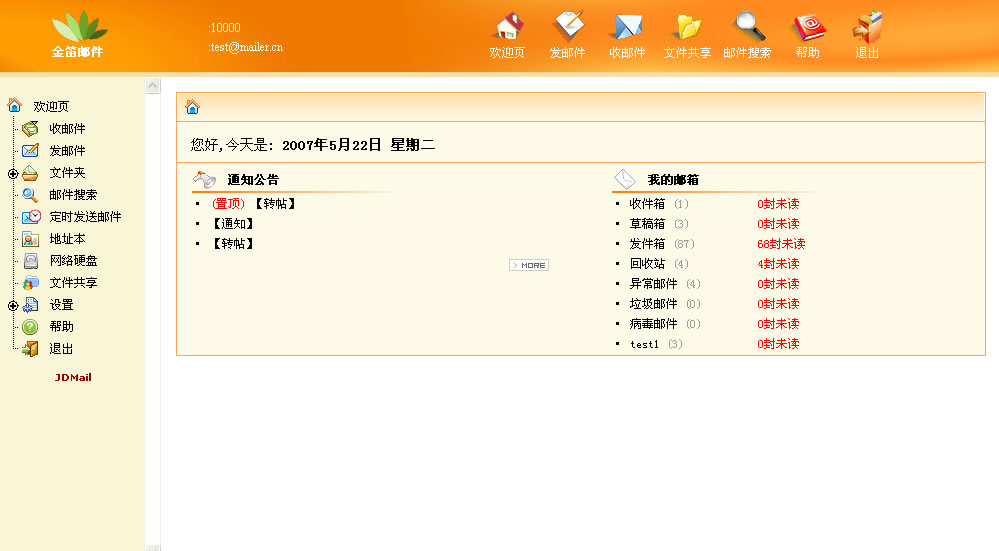Image resolution: width=999 pixels, height=551 pixels.
Task: Open 文件共享 folder icon in top toolbar
Action: (x=687, y=28)
